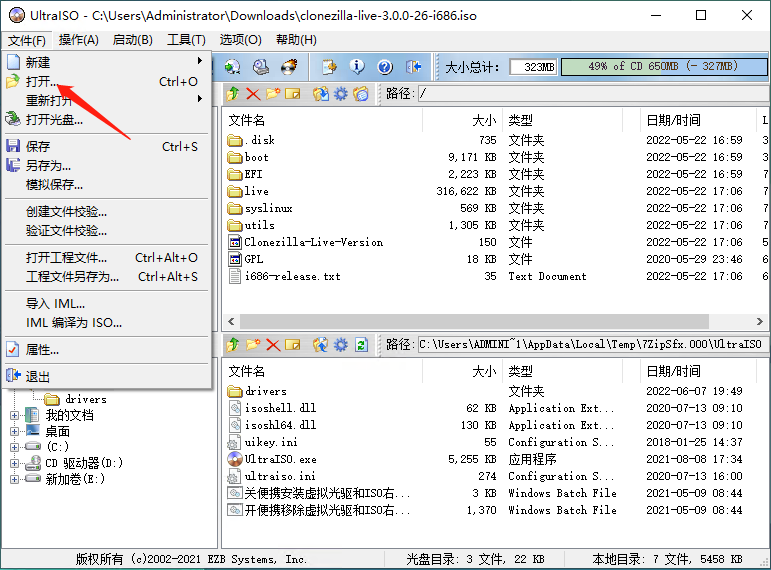Click the ISO list horizontal scrollbar right arrow
This screenshot has height=570, width=771.
pos(760,322)
